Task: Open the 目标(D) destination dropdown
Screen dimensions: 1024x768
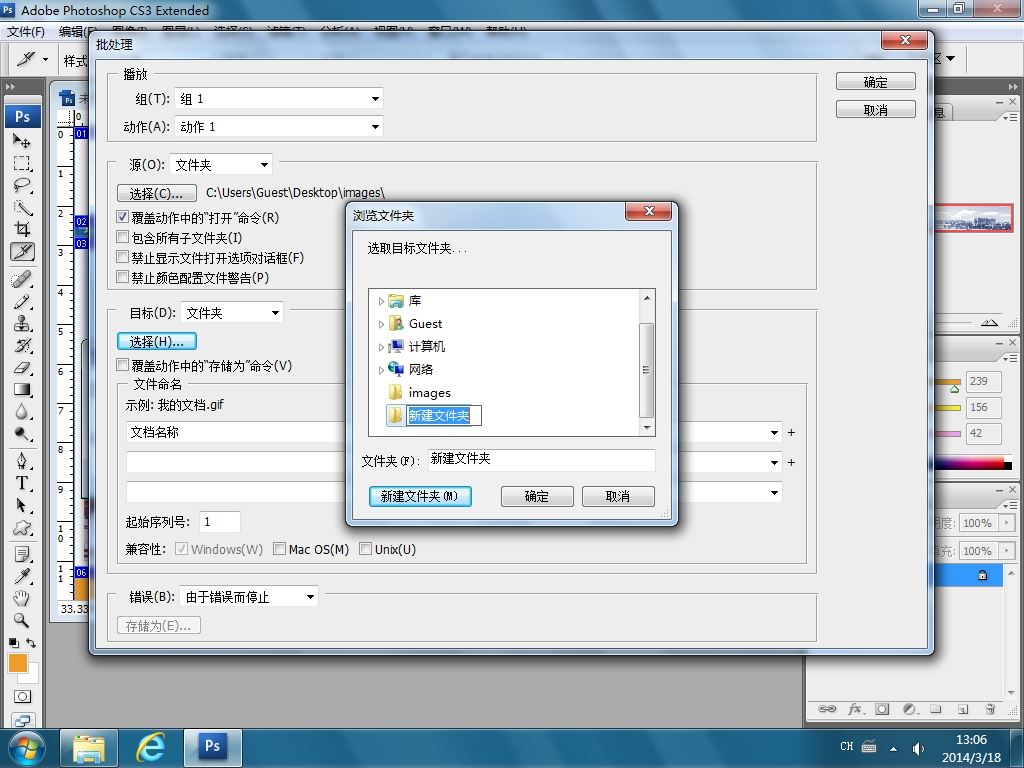Action: (232, 313)
